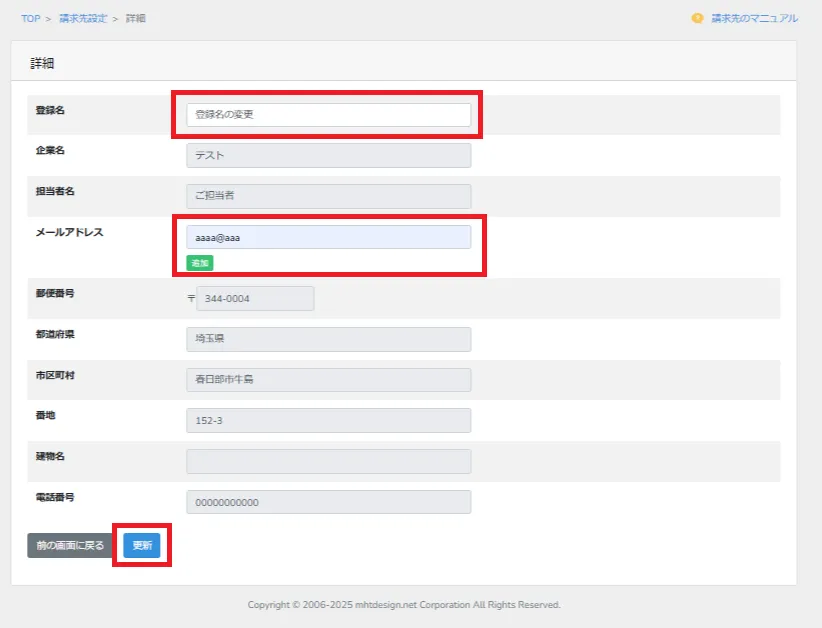Click the yellow help icon beside the manual link
The width and height of the screenshot is (822, 628).
(697, 18)
